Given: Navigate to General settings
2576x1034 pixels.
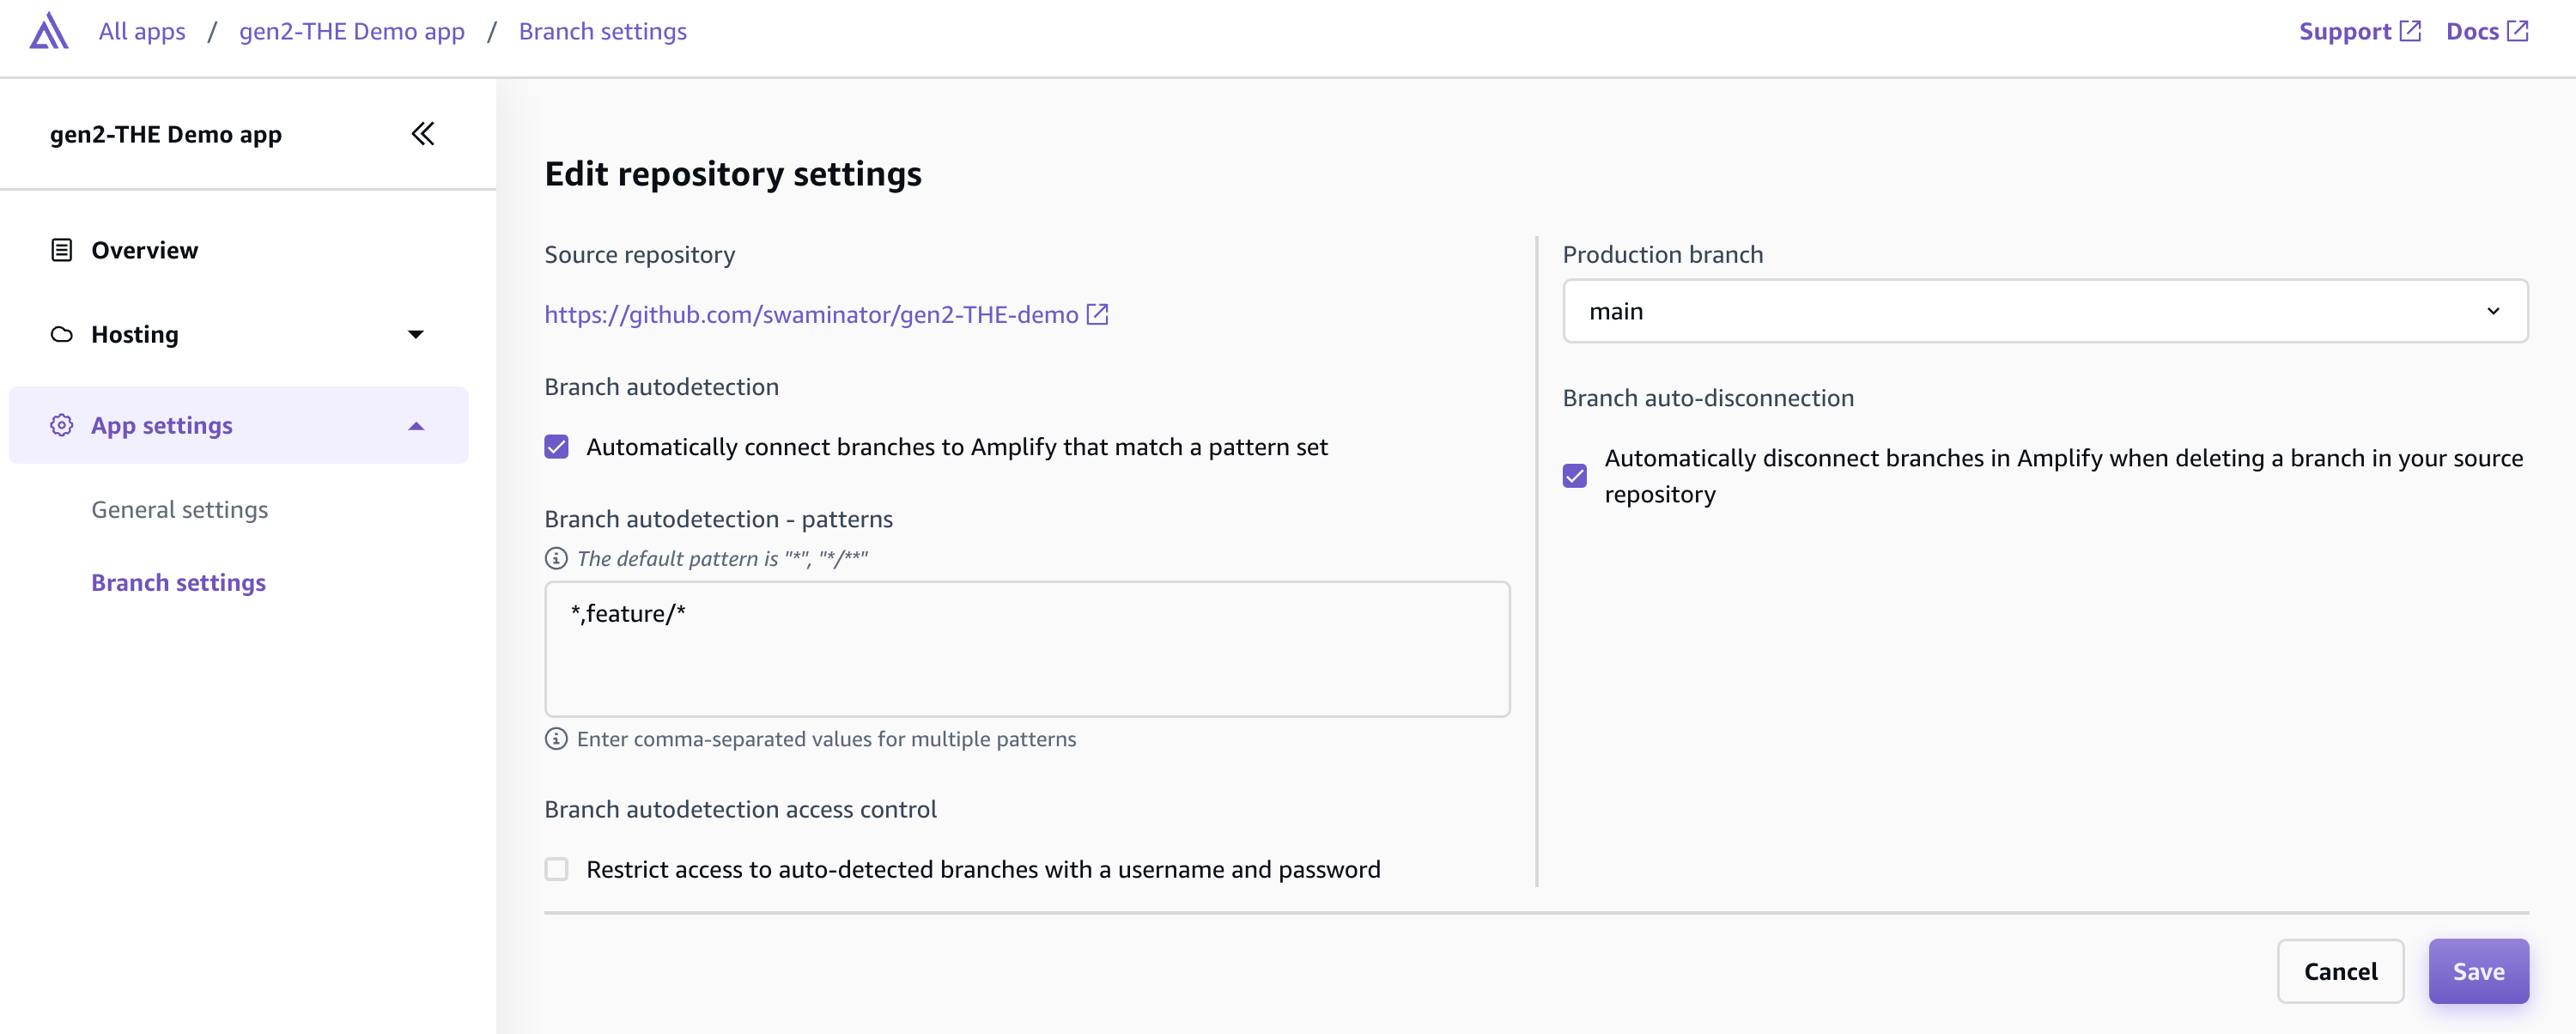Looking at the screenshot, I should pyautogui.click(x=180, y=509).
